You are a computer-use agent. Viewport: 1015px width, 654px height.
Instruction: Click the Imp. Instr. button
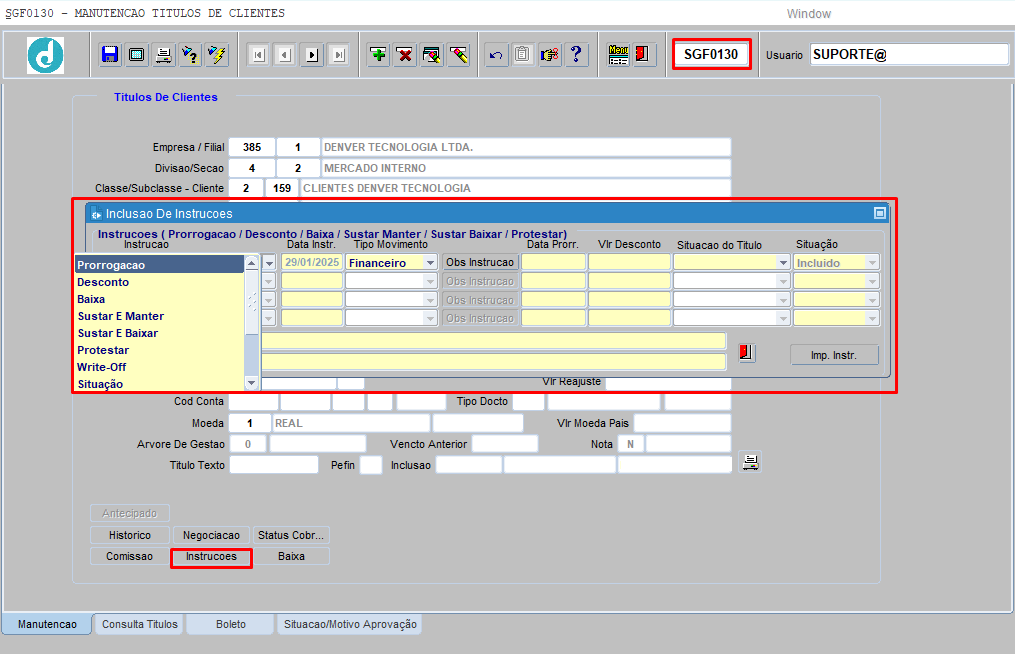[x=834, y=355]
